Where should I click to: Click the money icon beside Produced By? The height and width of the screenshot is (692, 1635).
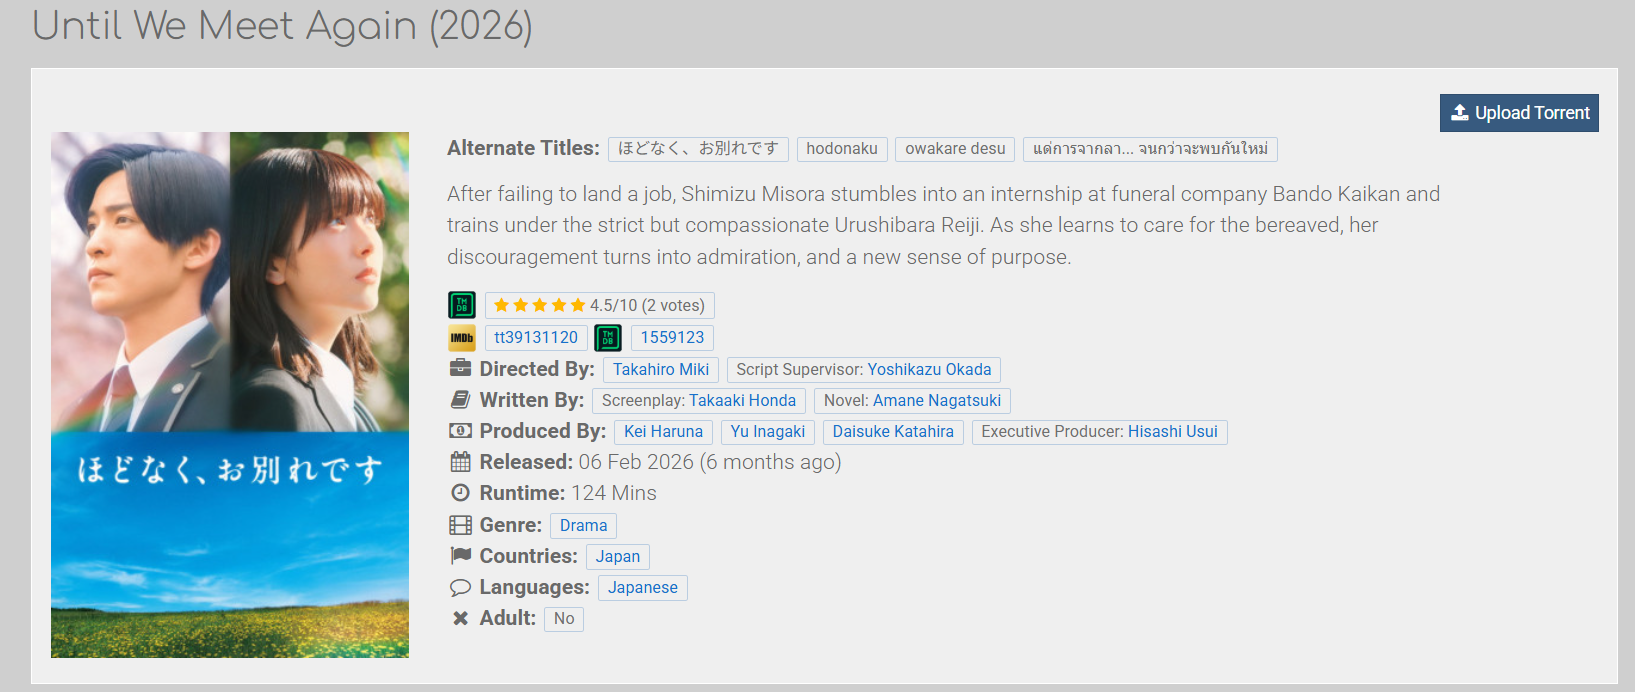pyautogui.click(x=460, y=431)
